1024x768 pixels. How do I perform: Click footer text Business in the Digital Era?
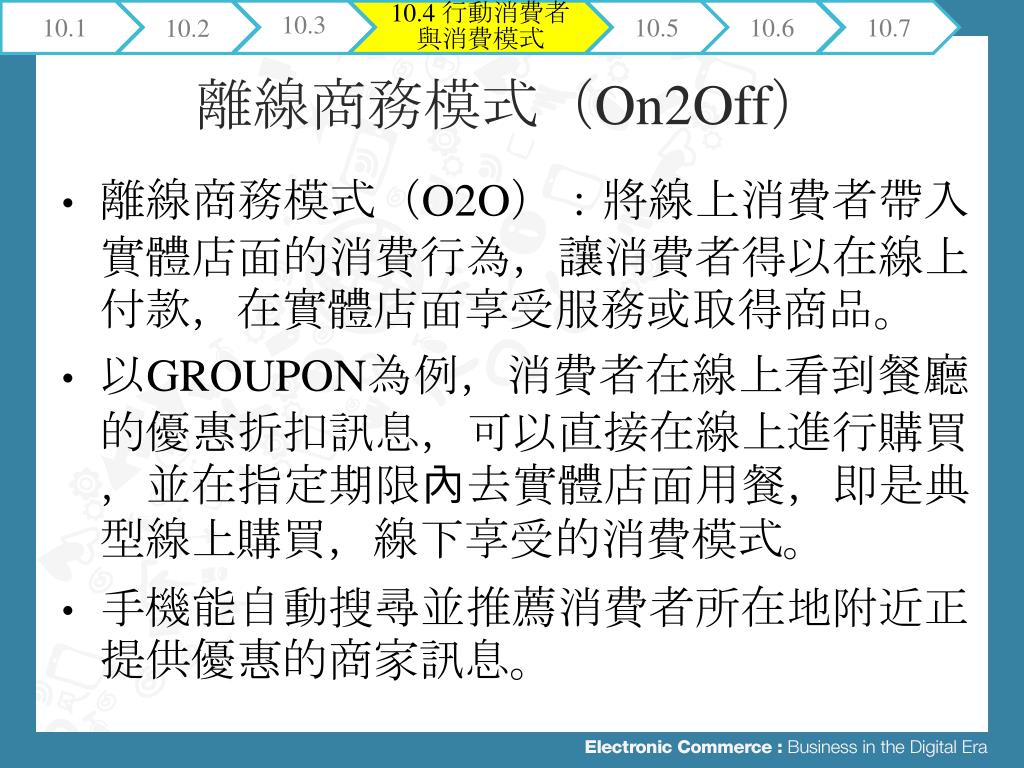click(888, 746)
